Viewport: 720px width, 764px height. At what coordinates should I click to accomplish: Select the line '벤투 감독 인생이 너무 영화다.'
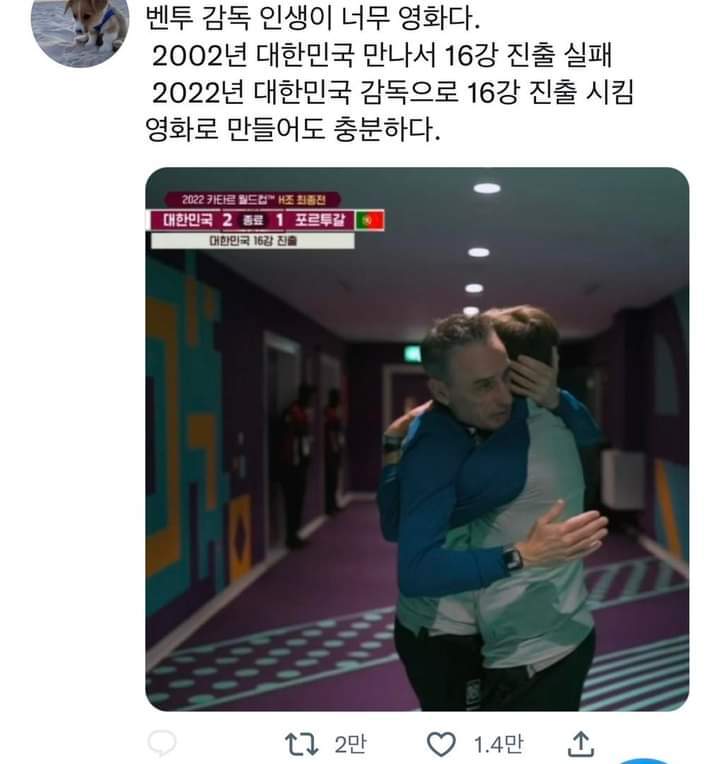pyautogui.click(x=313, y=18)
